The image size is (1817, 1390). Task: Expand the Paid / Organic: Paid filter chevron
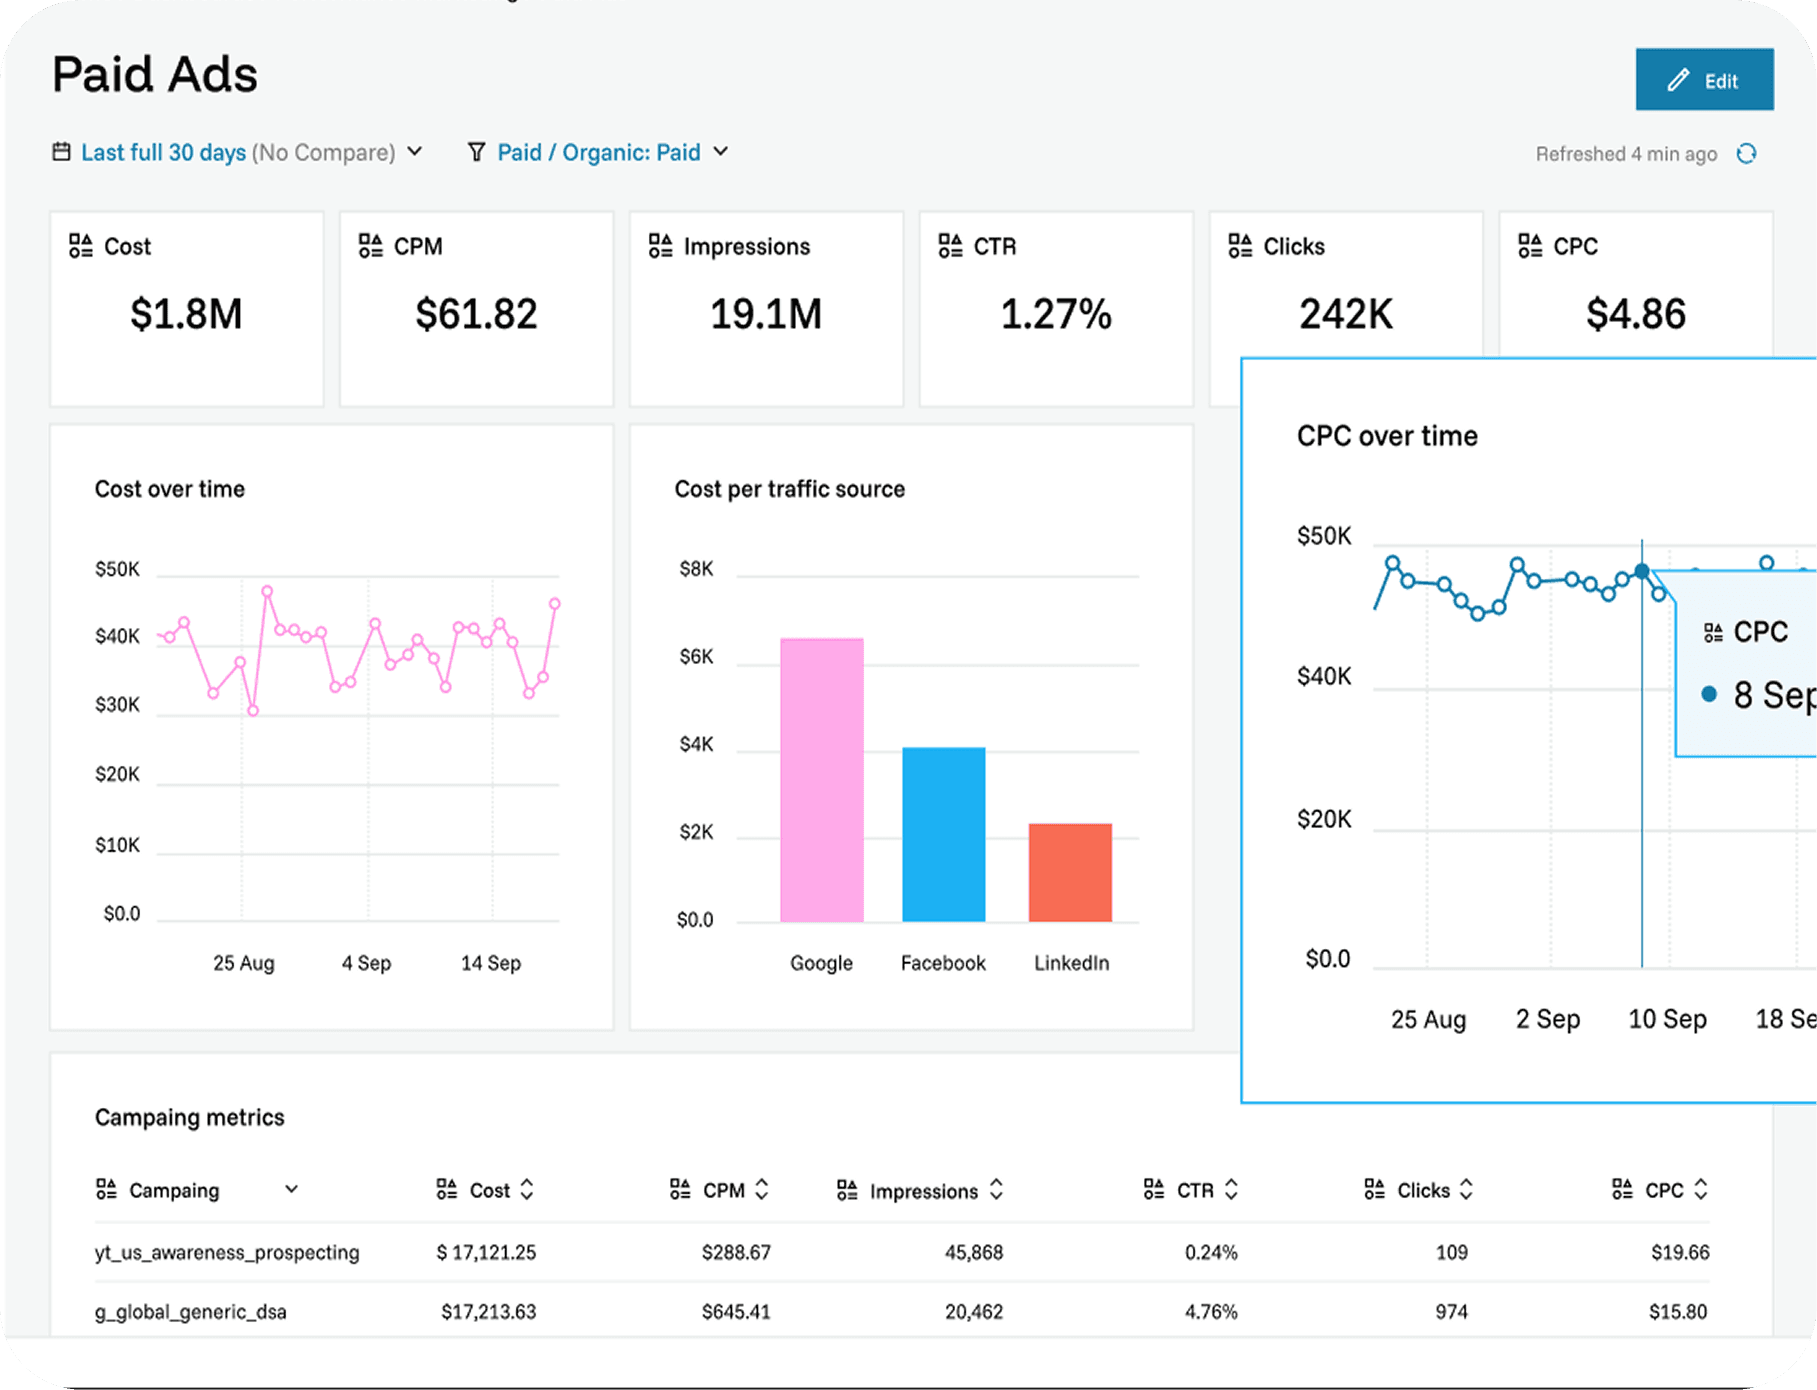click(x=721, y=152)
